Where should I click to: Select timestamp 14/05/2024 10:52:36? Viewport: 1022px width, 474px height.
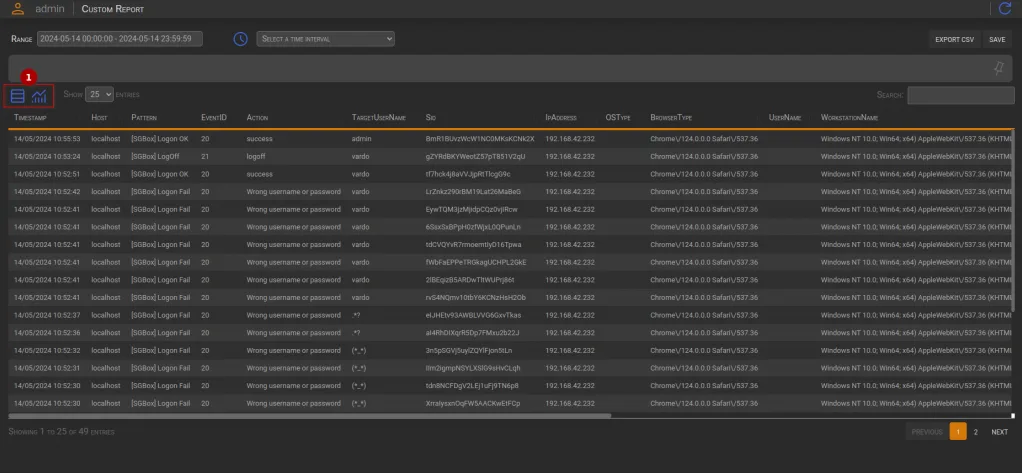[x=47, y=333]
